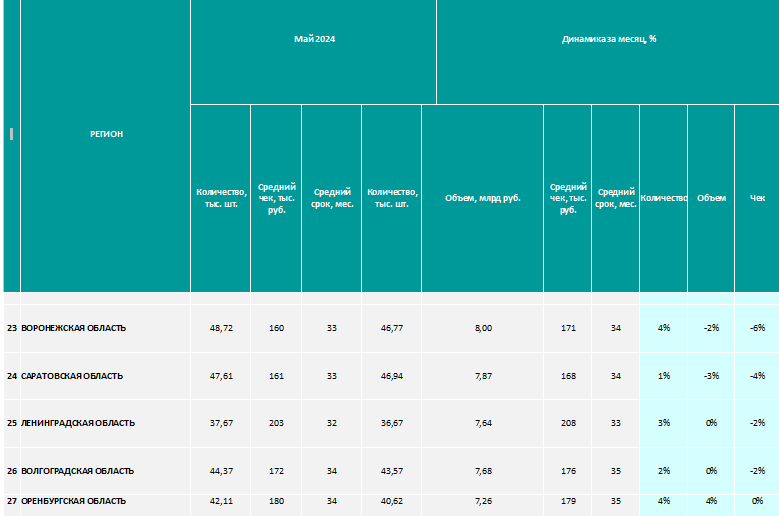Select the cell with value 37,67
The height and width of the screenshot is (516, 779).
tap(221, 423)
